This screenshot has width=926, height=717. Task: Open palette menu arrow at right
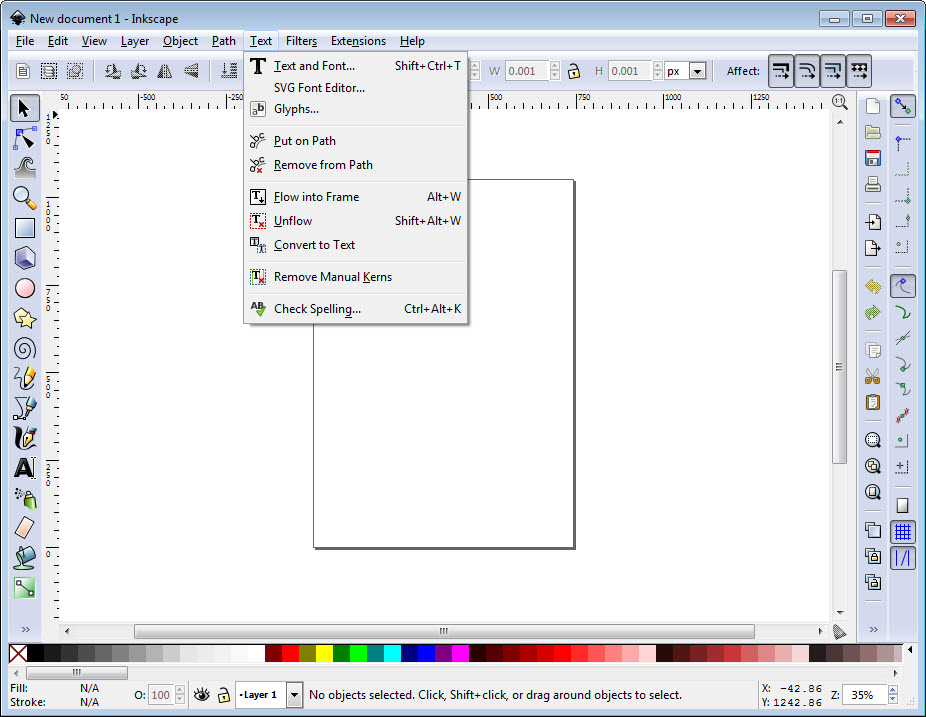coord(910,650)
